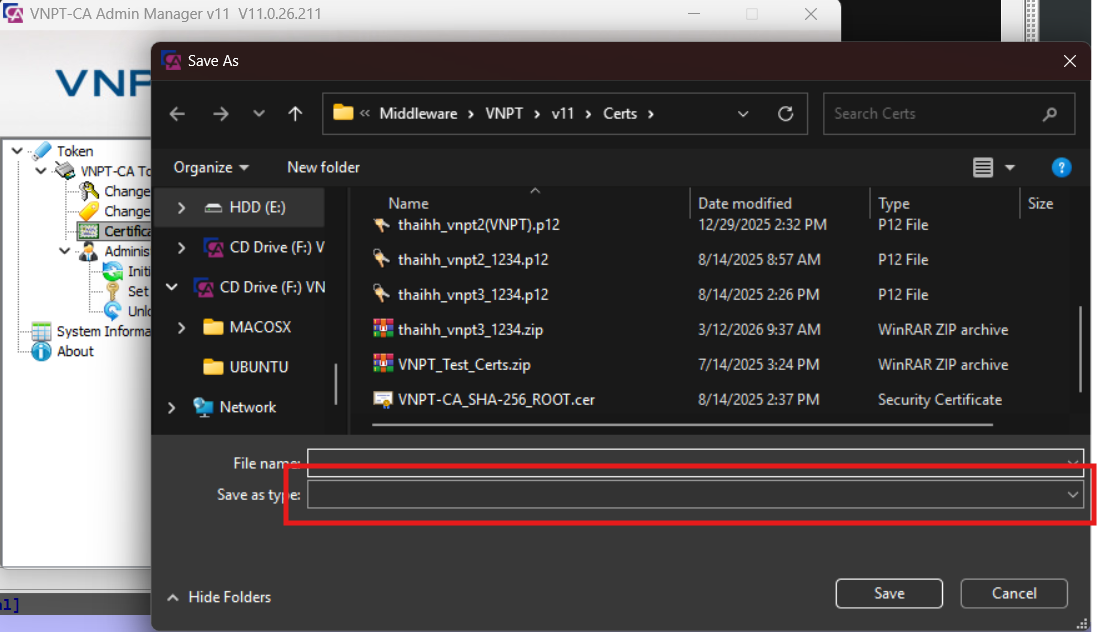Image resolution: width=1098 pixels, height=632 pixels.
Task: Select second Change item with tag icon
Action: pyautogui.click(x=127, y=211)
